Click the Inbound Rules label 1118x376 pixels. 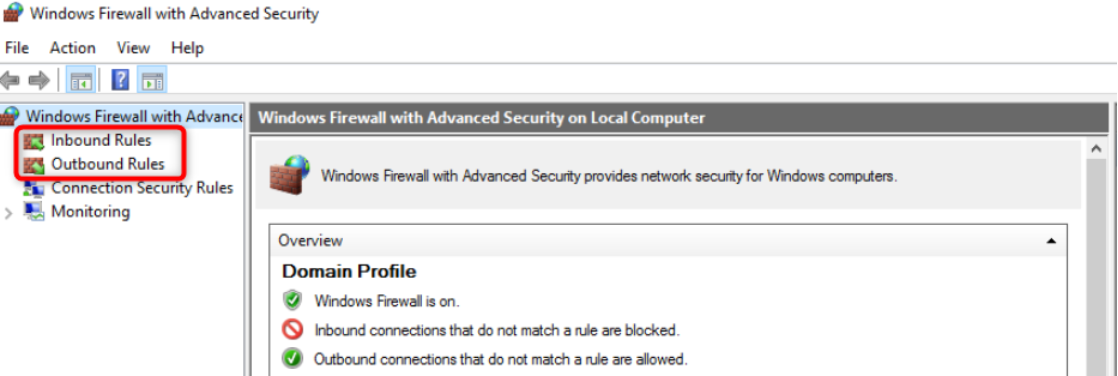[101, 141]
